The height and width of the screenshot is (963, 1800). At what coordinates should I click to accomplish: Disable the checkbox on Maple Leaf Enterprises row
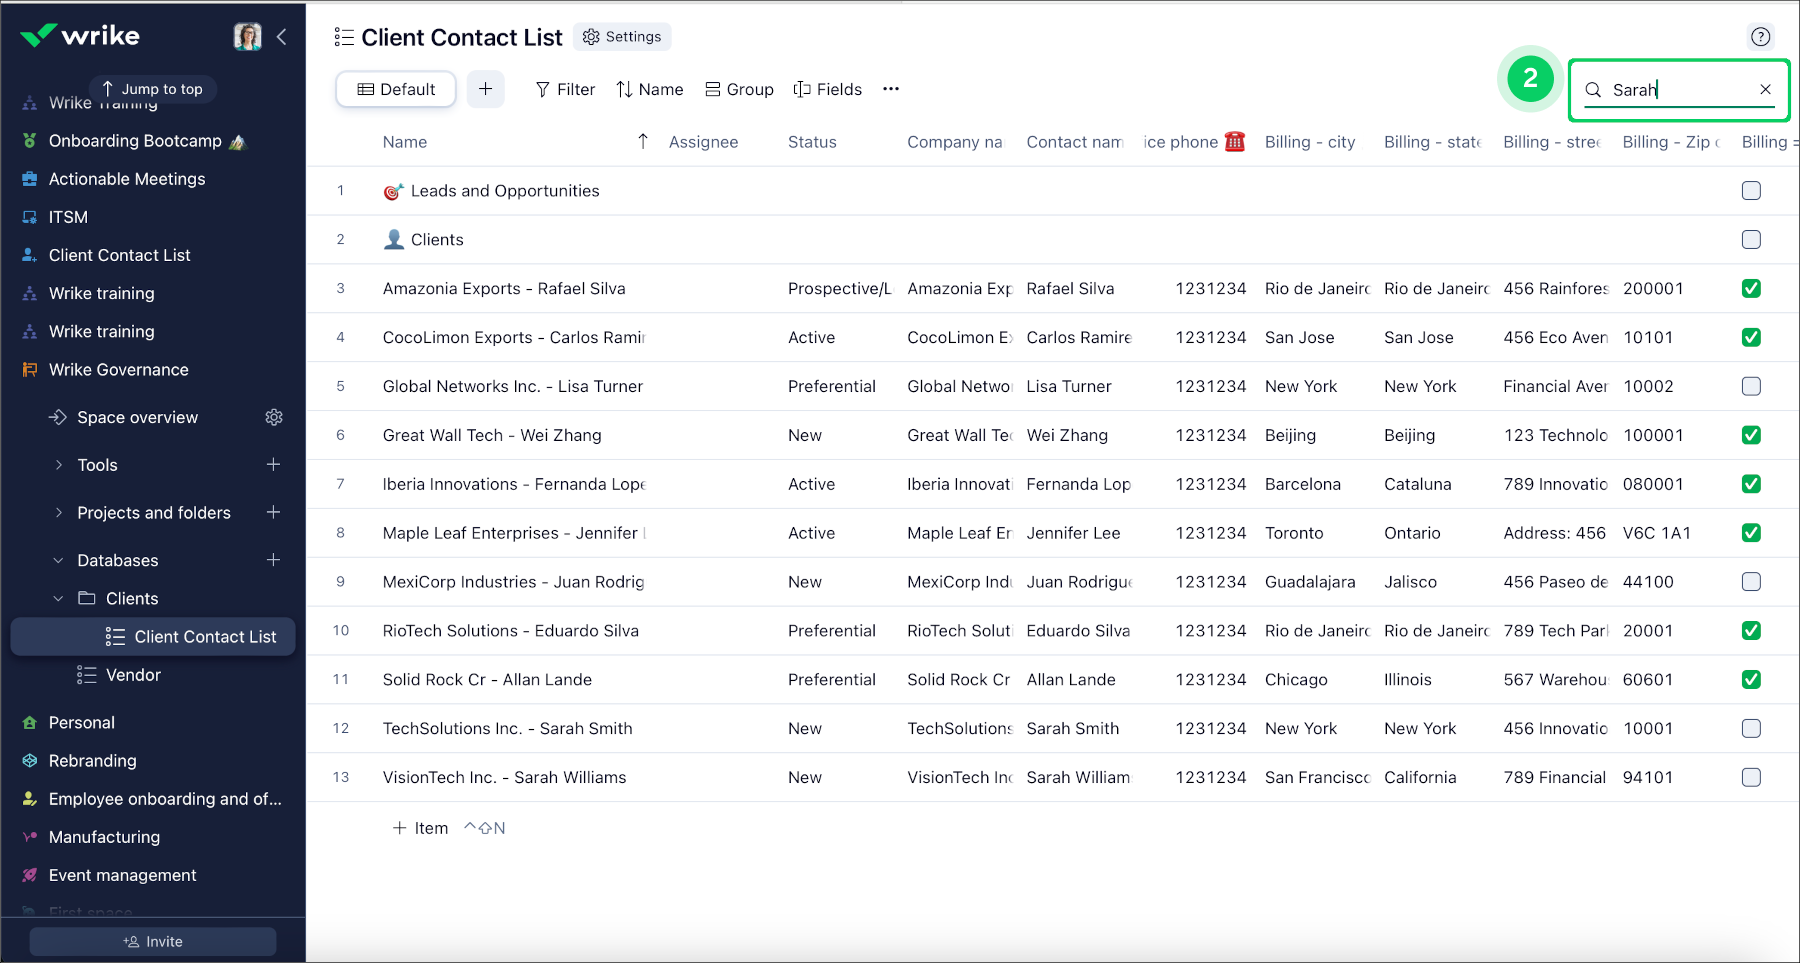click(x=1751, y=533)
